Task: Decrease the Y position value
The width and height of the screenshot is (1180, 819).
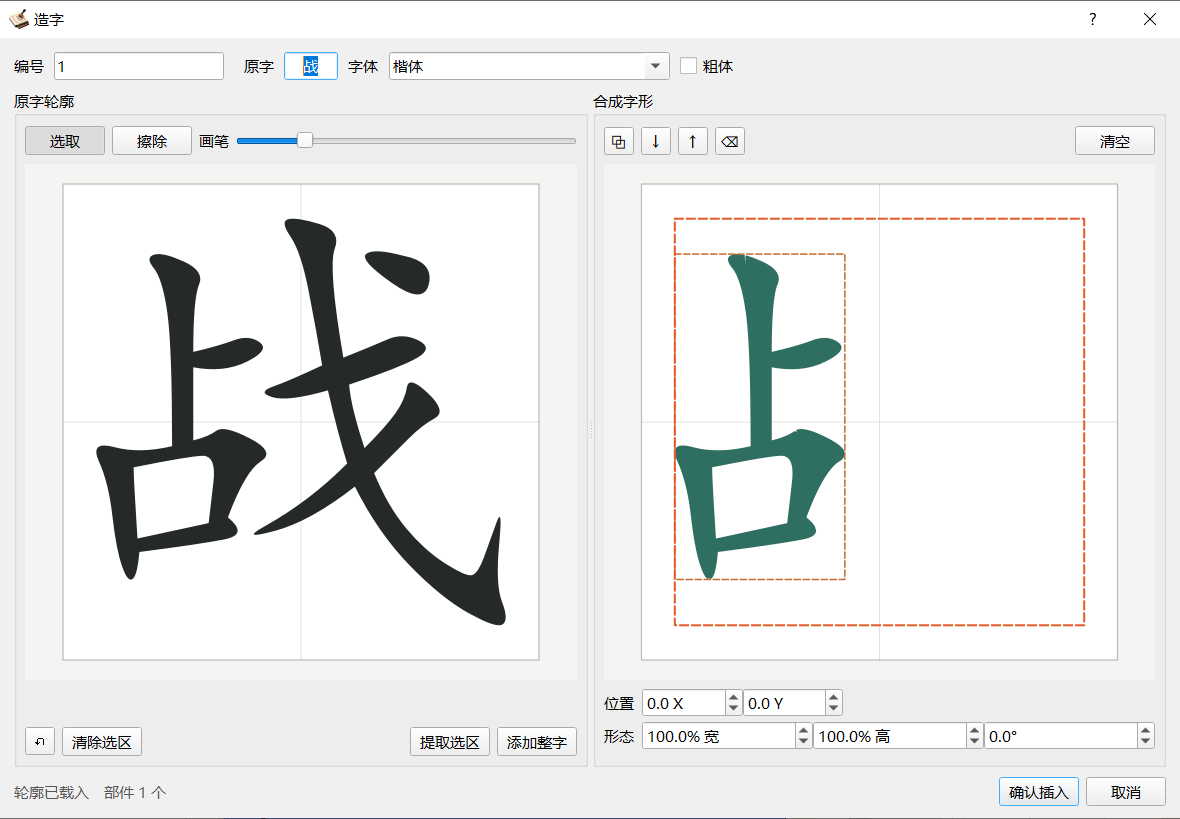Action: coord(833,709)
